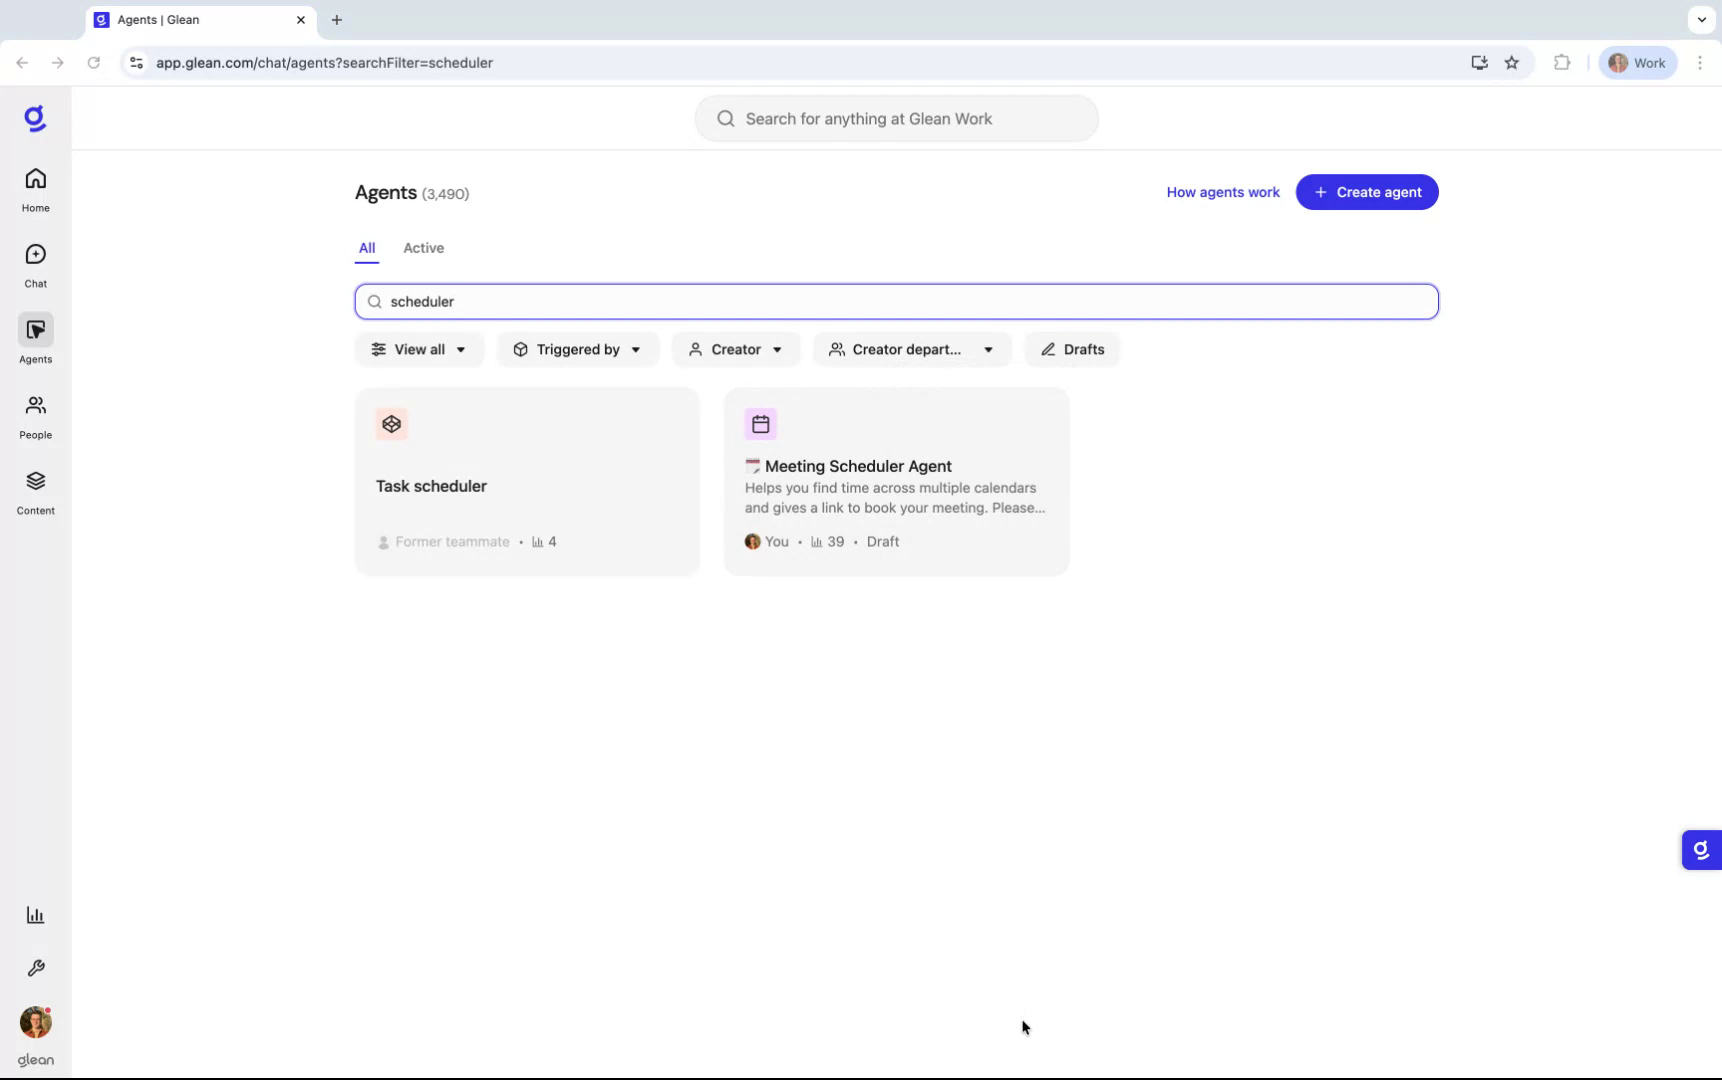Select the Content icon in the sidebar
This screenshot has width=1722, height=1080.
[x=35, y=492]
